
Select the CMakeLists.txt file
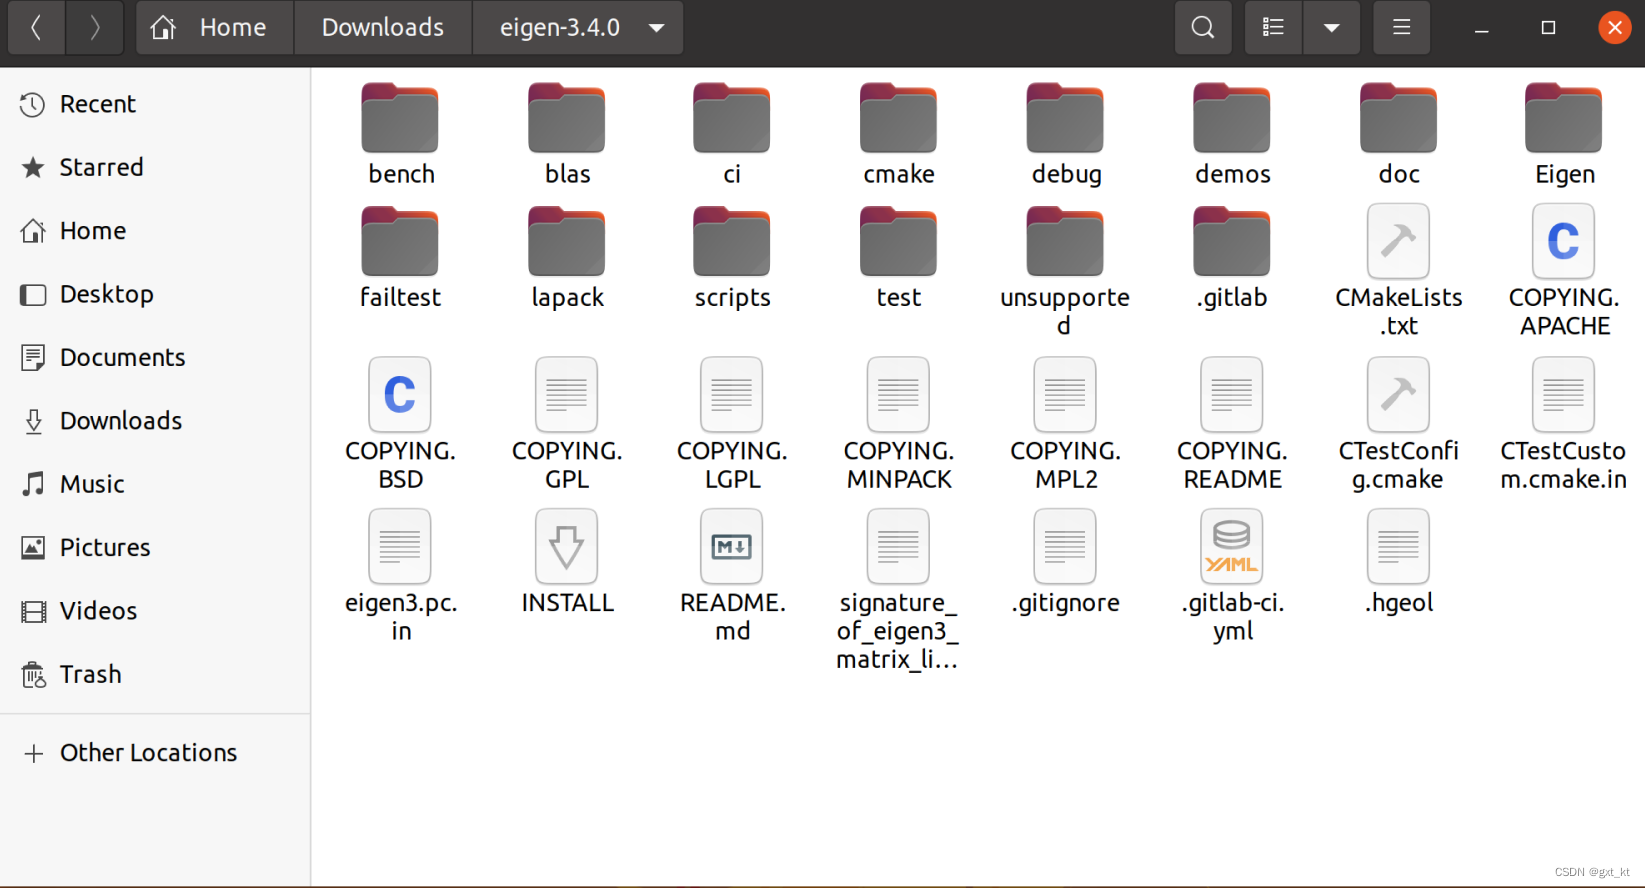point(1398,271)
